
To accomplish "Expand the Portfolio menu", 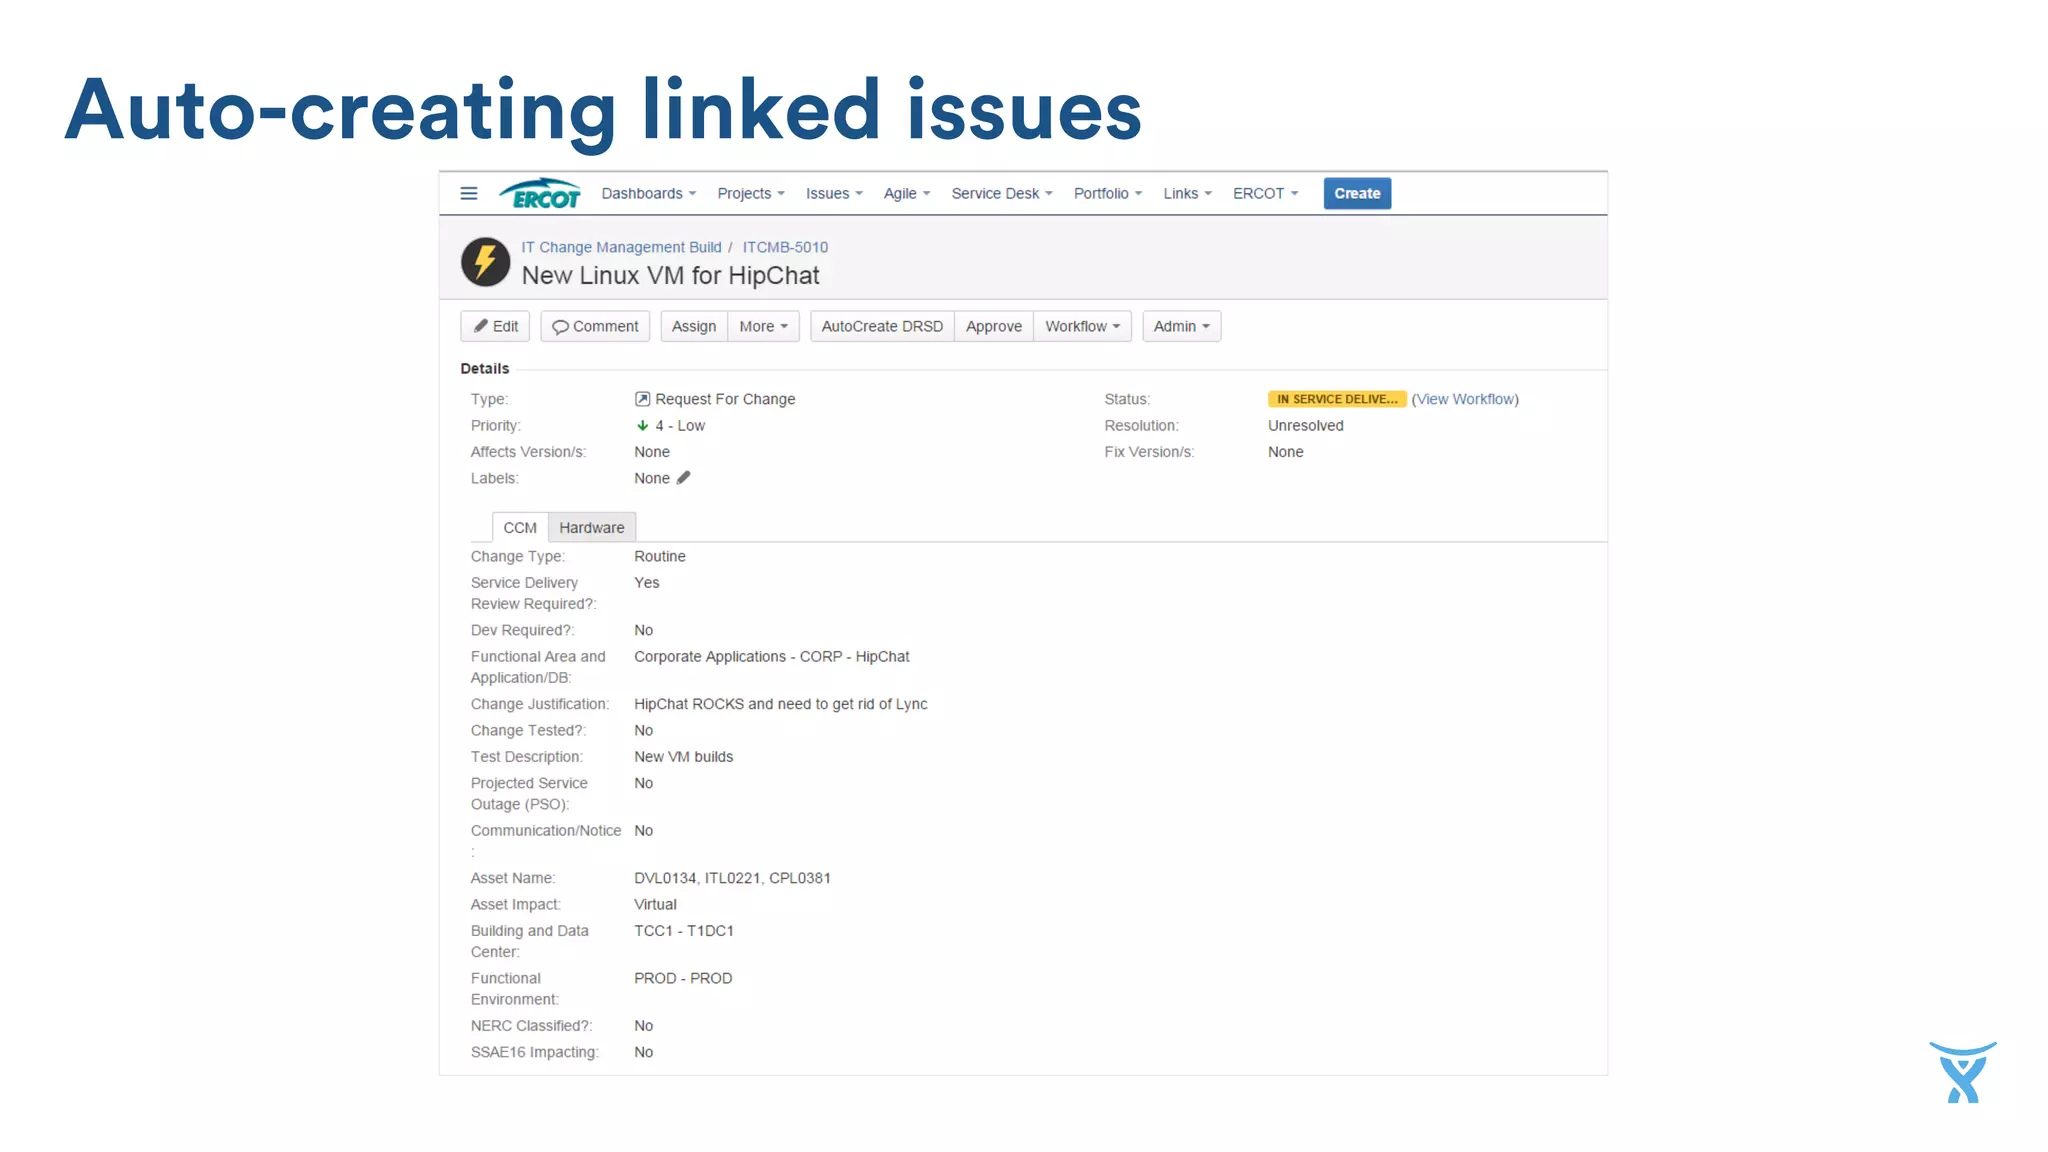I will [1107, 193].
